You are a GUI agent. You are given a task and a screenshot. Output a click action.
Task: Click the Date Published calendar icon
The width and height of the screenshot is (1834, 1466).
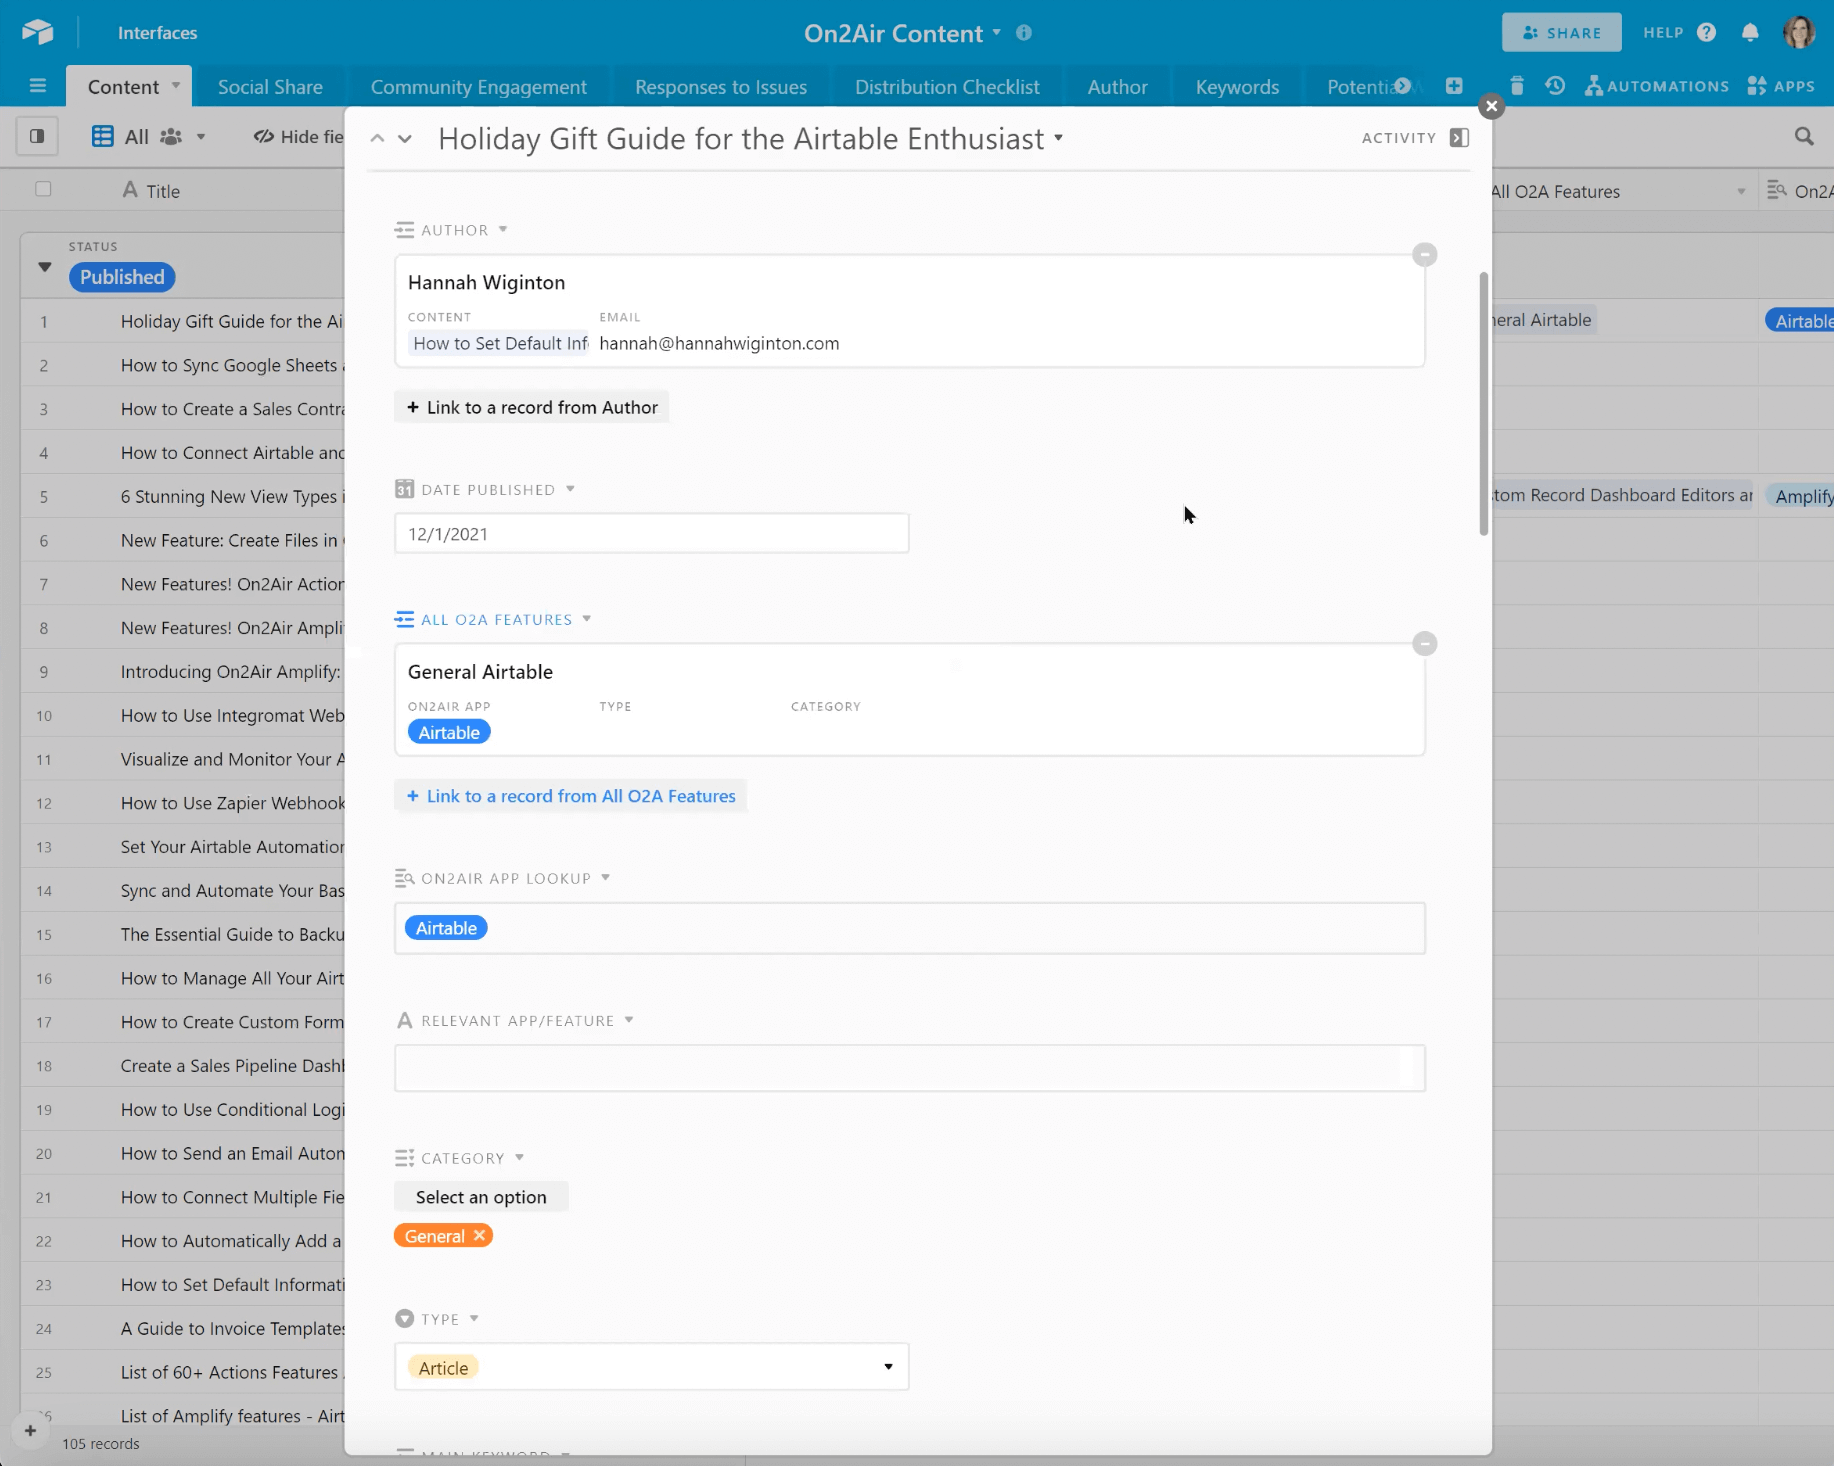404,489
